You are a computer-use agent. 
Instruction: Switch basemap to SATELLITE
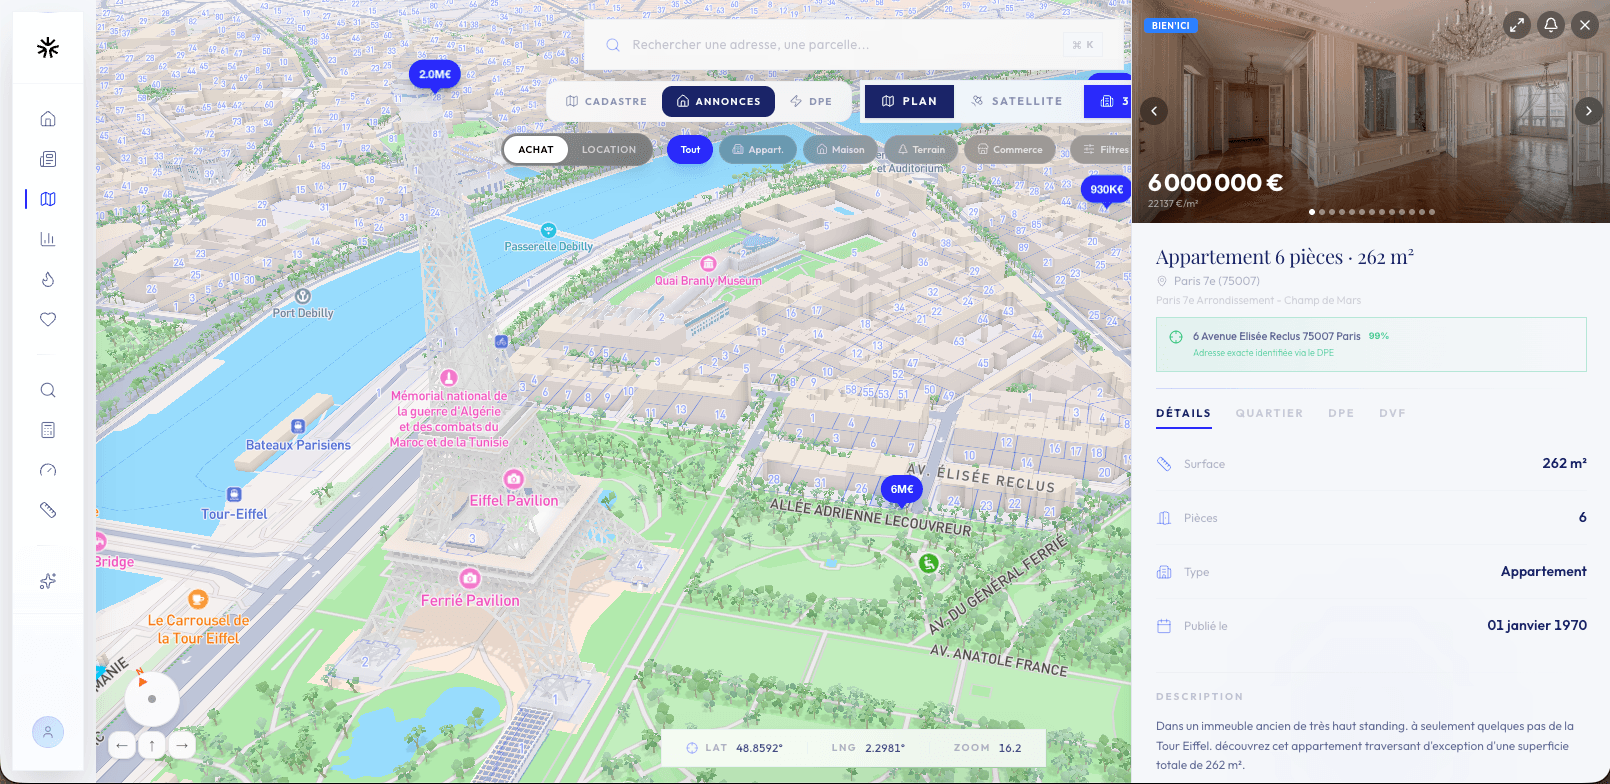1018,101
